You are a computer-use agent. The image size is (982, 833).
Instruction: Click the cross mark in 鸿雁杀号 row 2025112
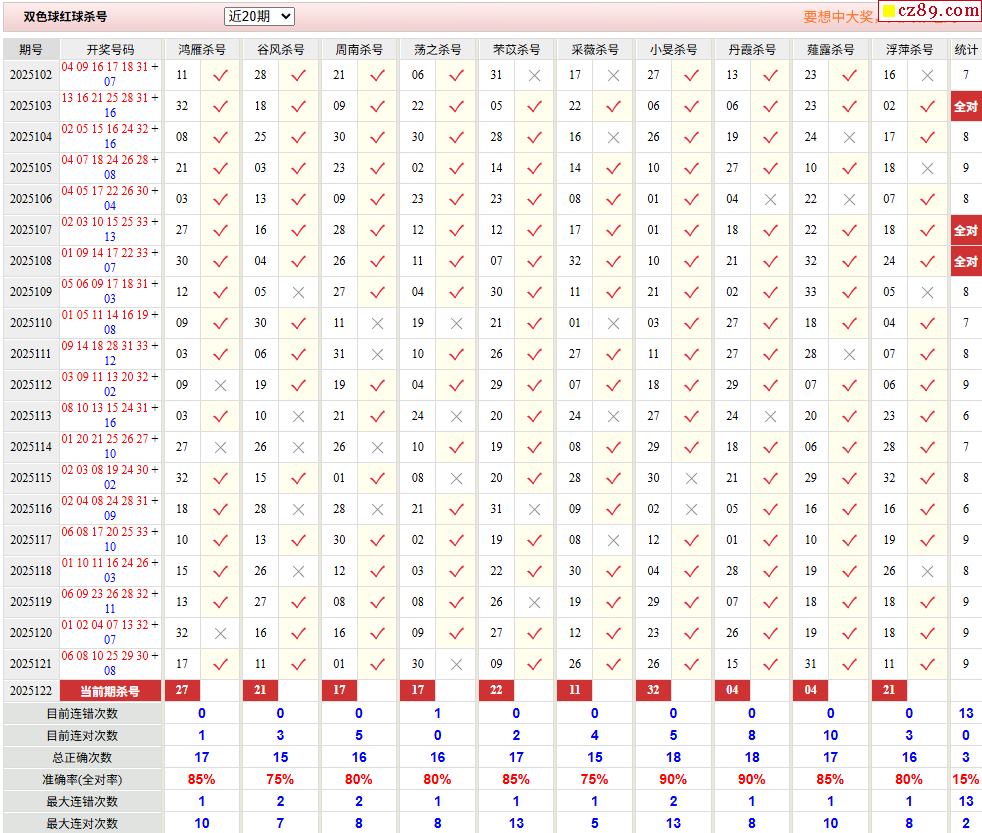(x=221, y=385)
